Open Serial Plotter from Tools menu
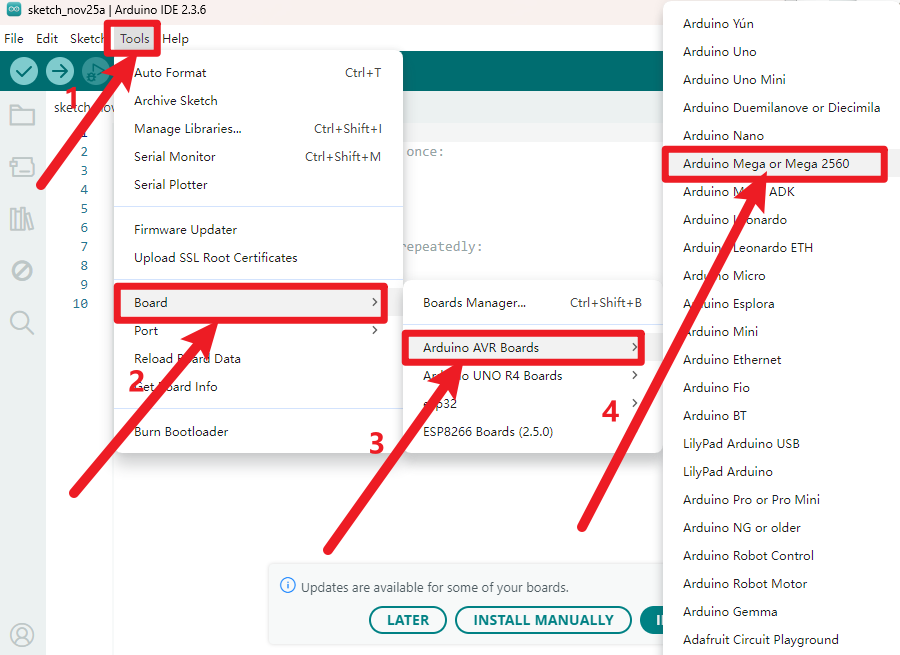900x655 pixels. (x=258, y=185)
